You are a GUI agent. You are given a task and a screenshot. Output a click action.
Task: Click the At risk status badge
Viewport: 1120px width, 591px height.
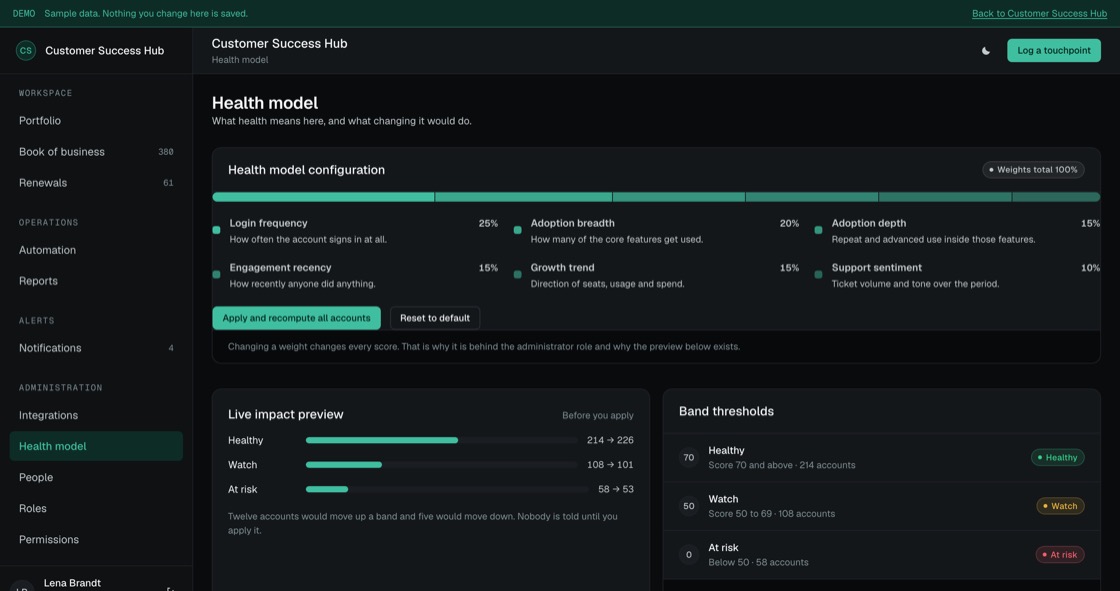(x=1060, y=555)
